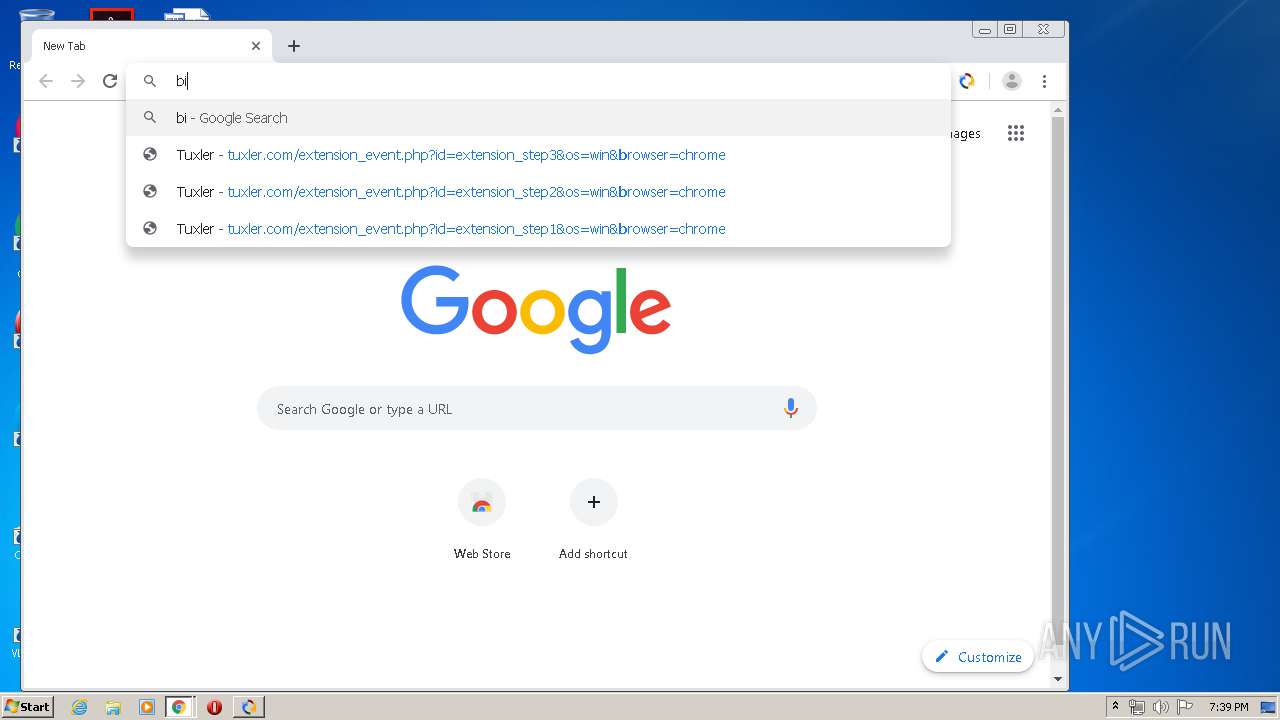
Task: Click the network tray icon
Action: (x=1137, y=707)
